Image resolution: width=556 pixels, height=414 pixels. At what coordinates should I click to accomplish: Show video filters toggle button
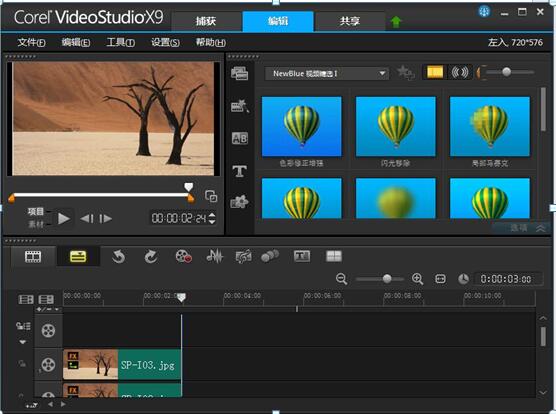(435, 72)
